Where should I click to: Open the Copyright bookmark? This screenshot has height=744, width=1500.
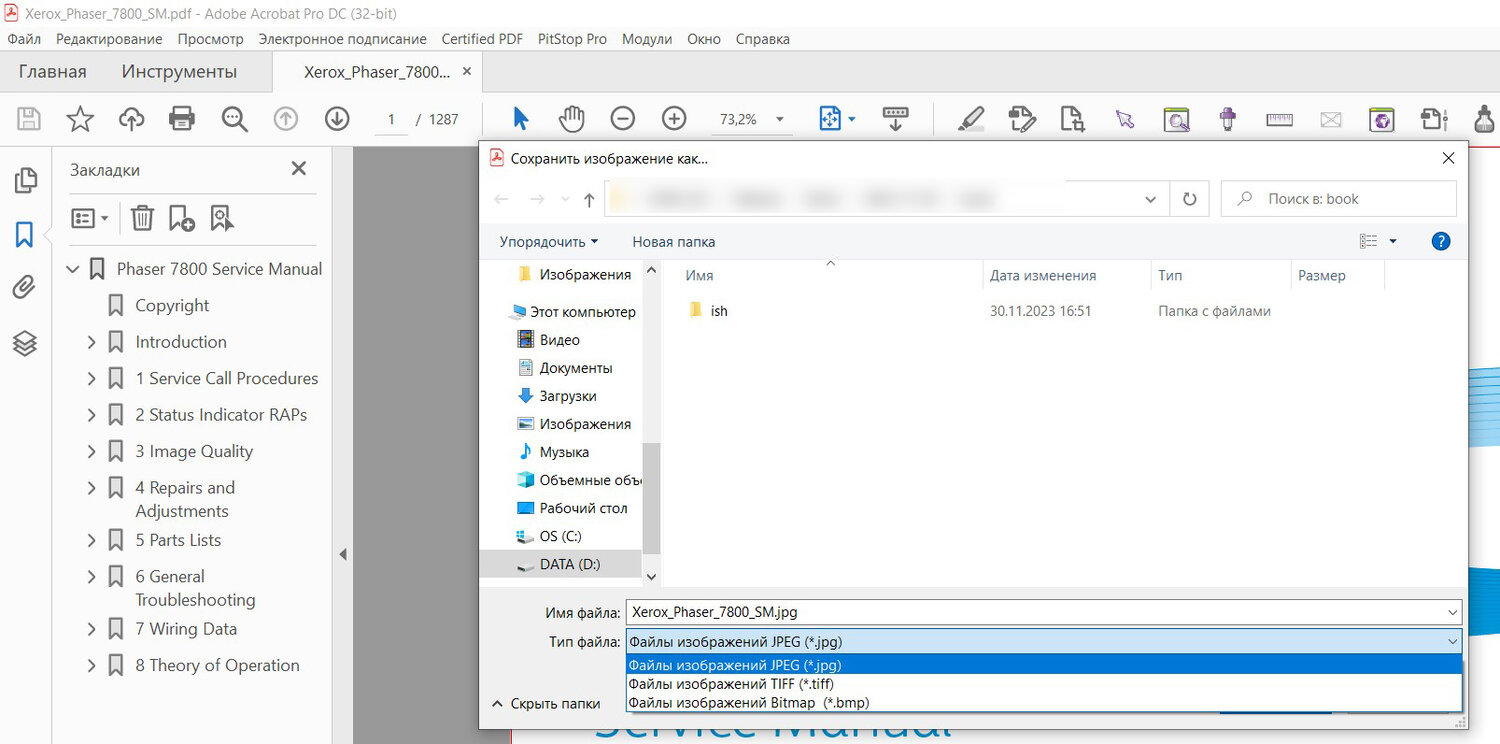[172, 306]
